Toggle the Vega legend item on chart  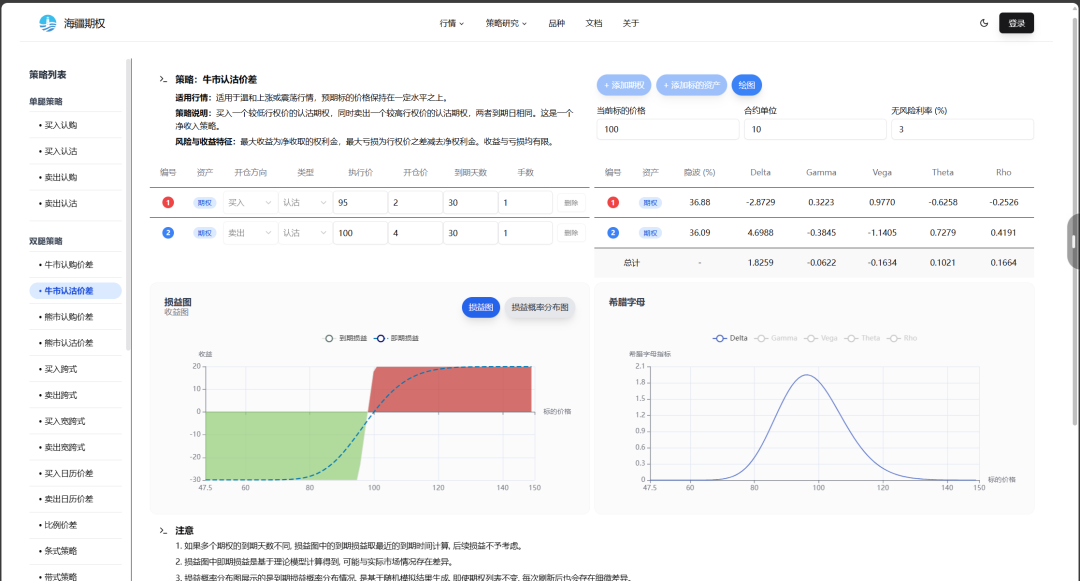click(x=822, y=338)
